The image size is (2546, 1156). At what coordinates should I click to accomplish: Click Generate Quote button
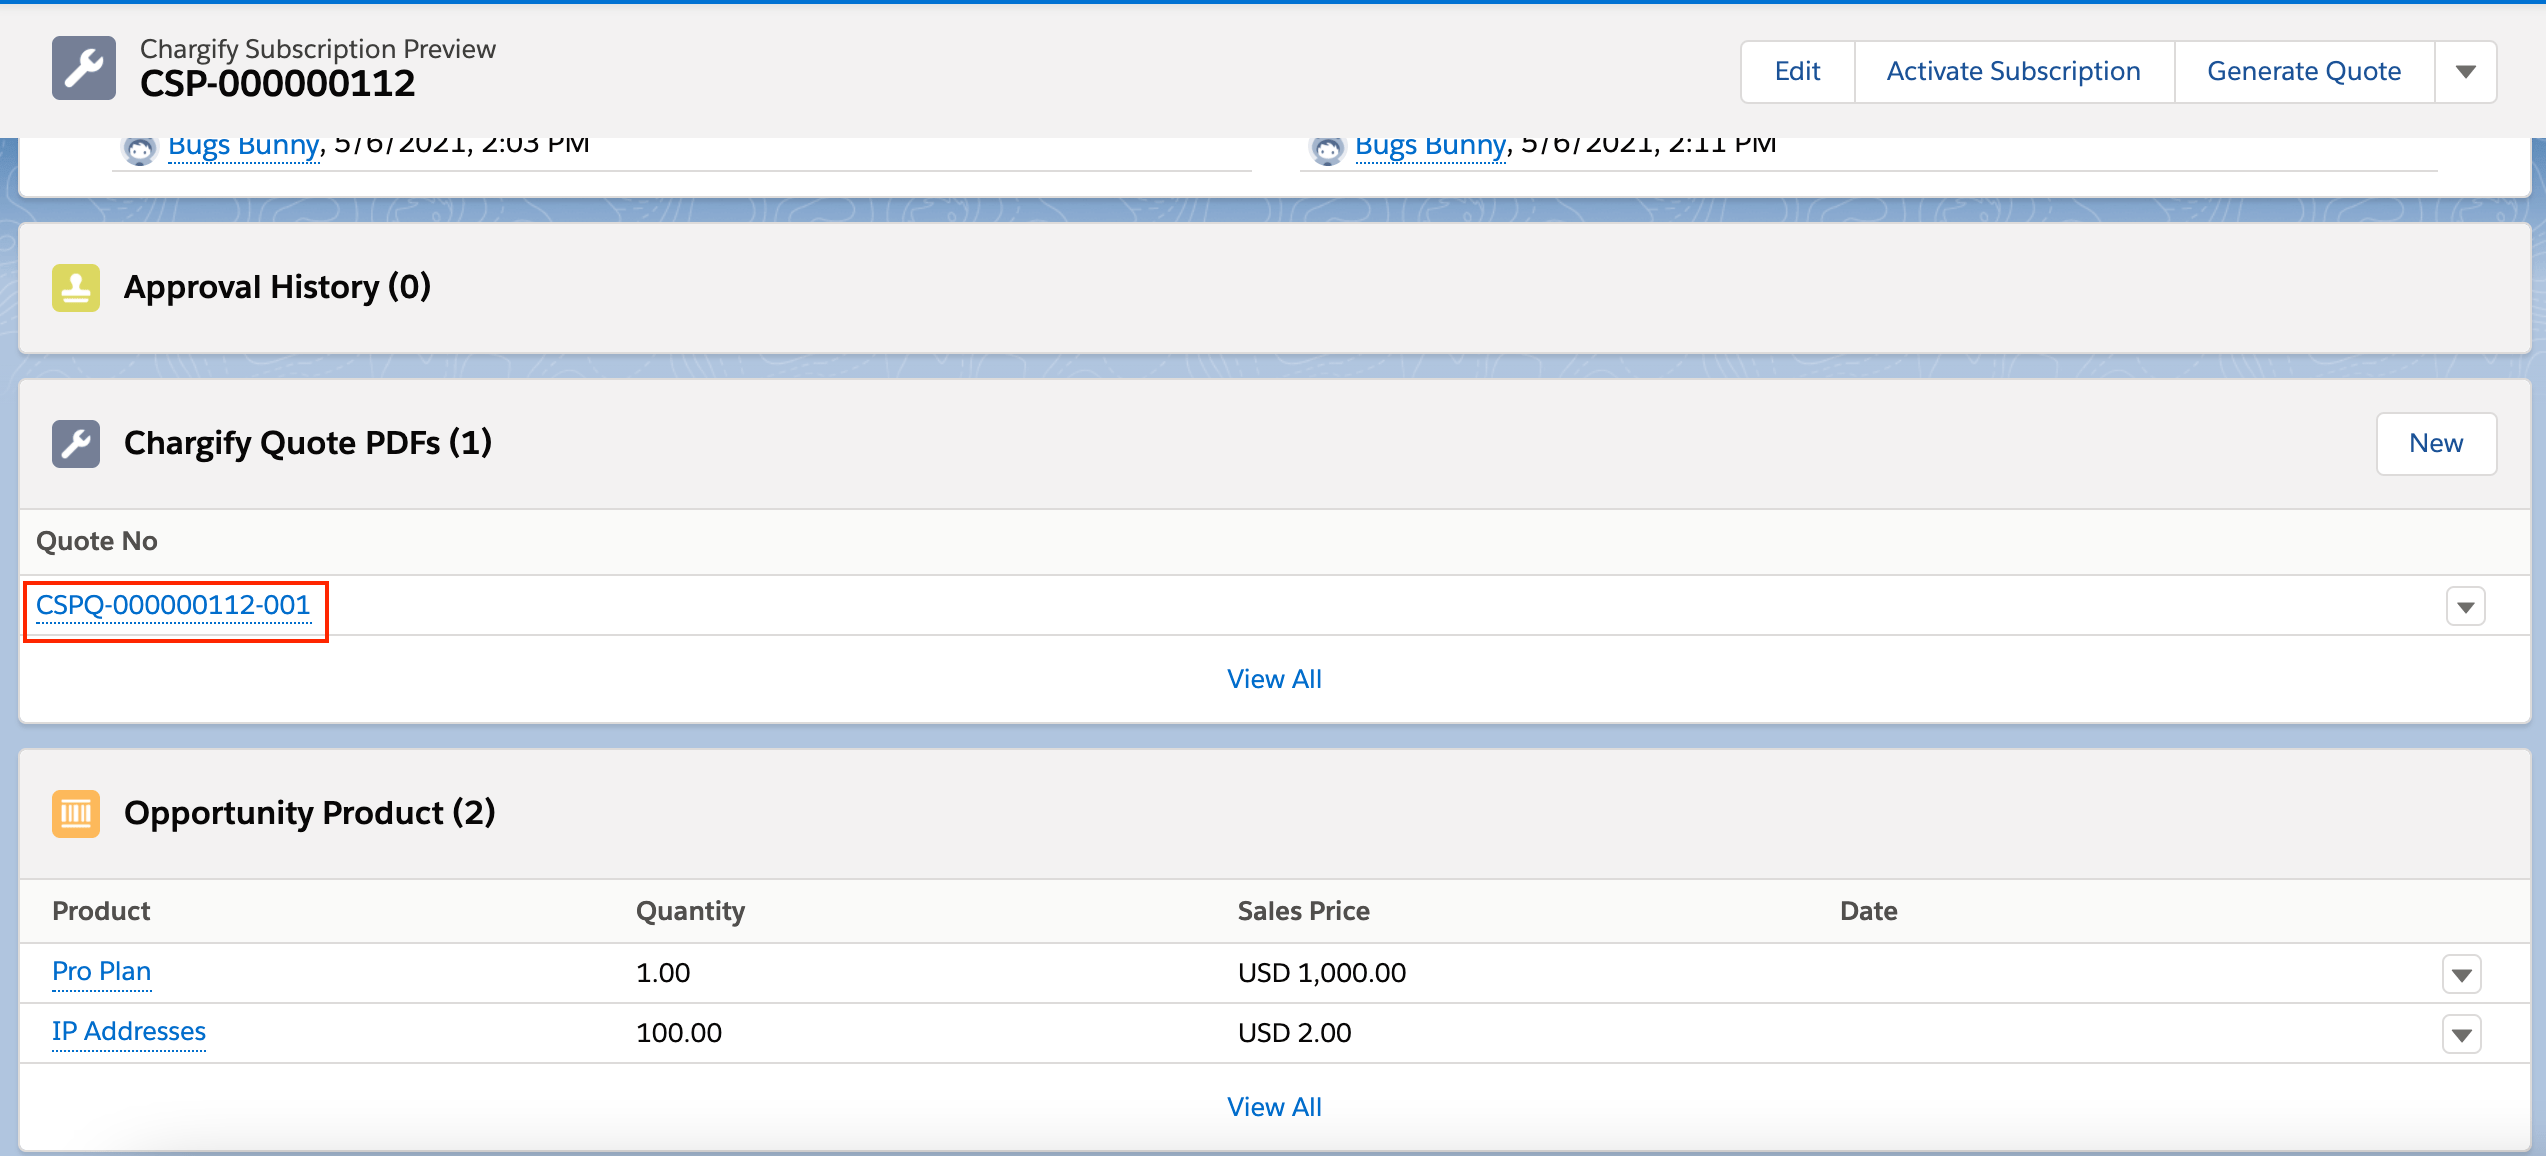2303,72
